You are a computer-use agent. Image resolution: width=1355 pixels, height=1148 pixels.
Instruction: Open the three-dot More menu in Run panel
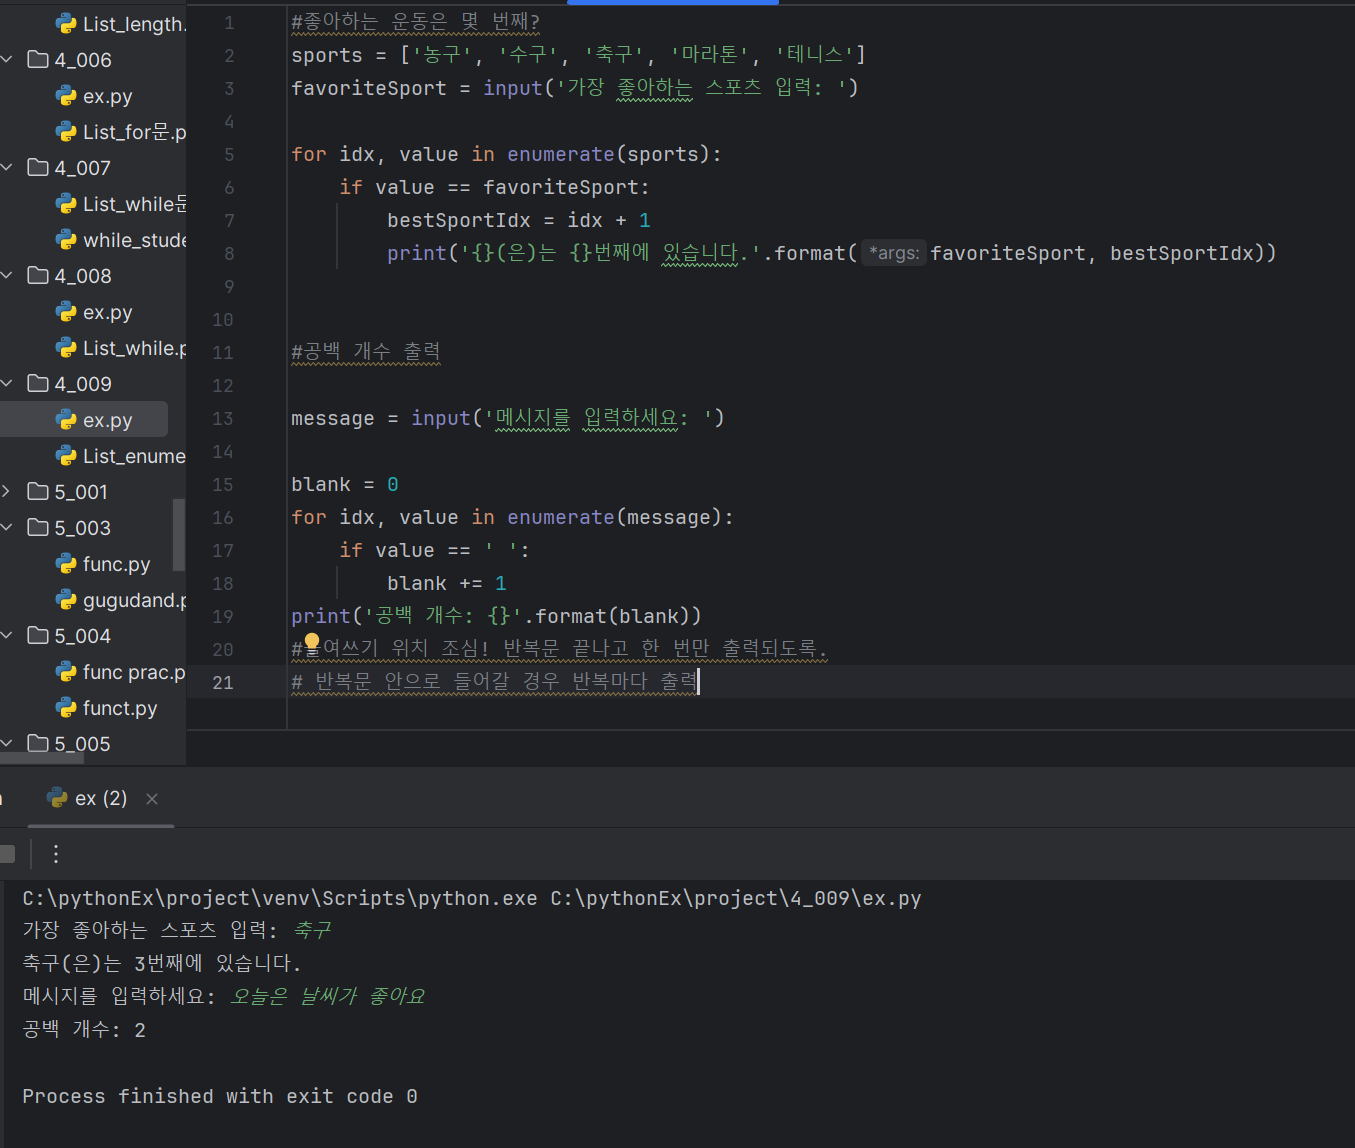56,854
